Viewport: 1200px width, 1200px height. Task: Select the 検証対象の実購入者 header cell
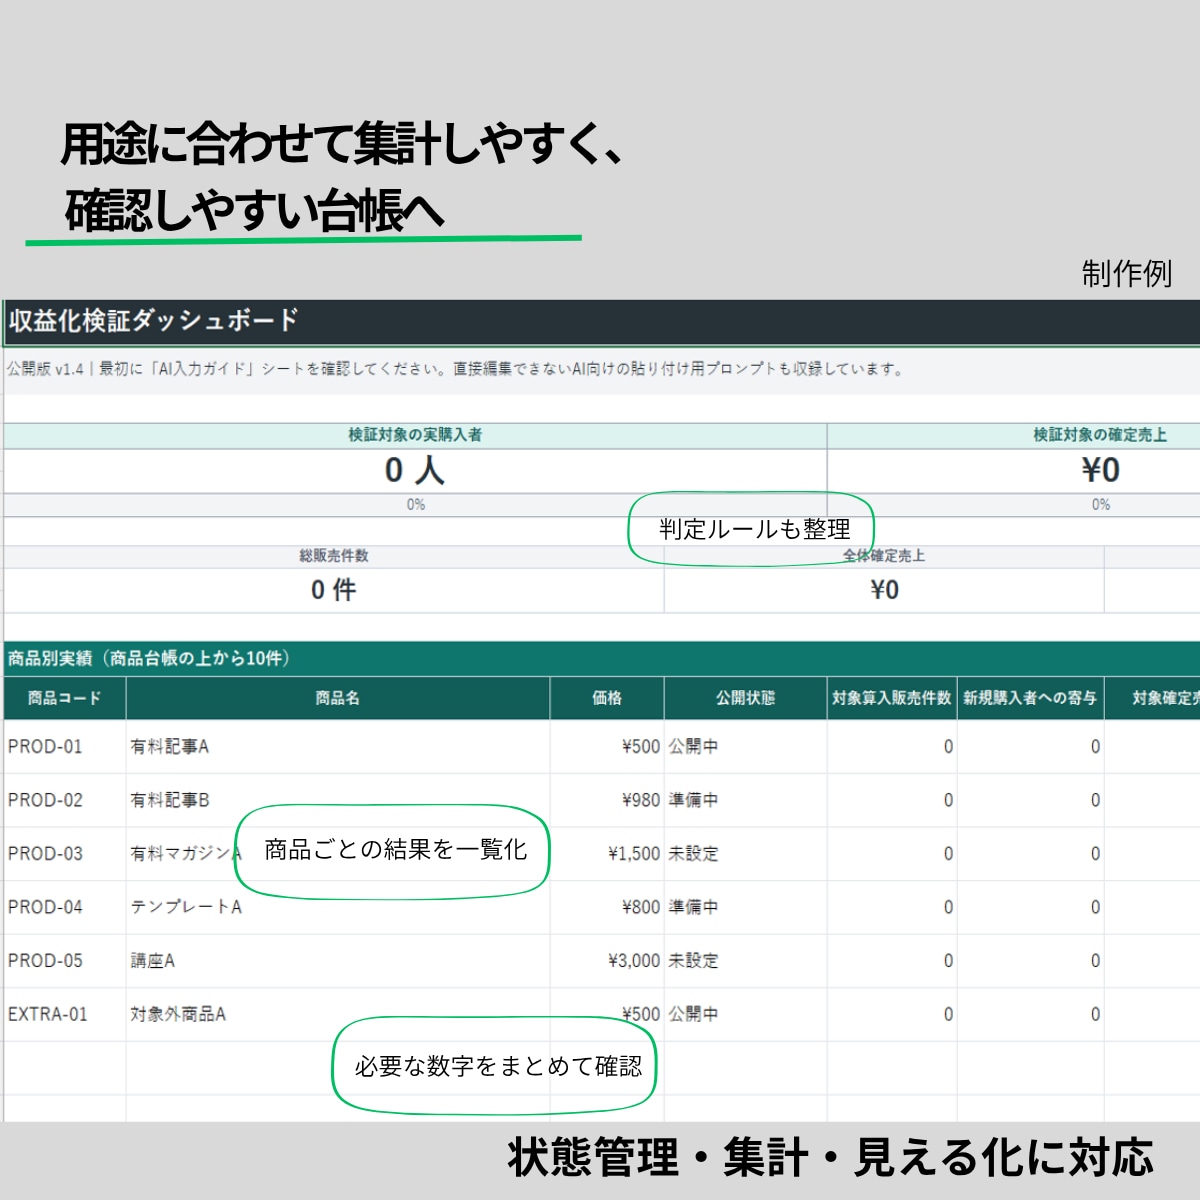[415, 435]
